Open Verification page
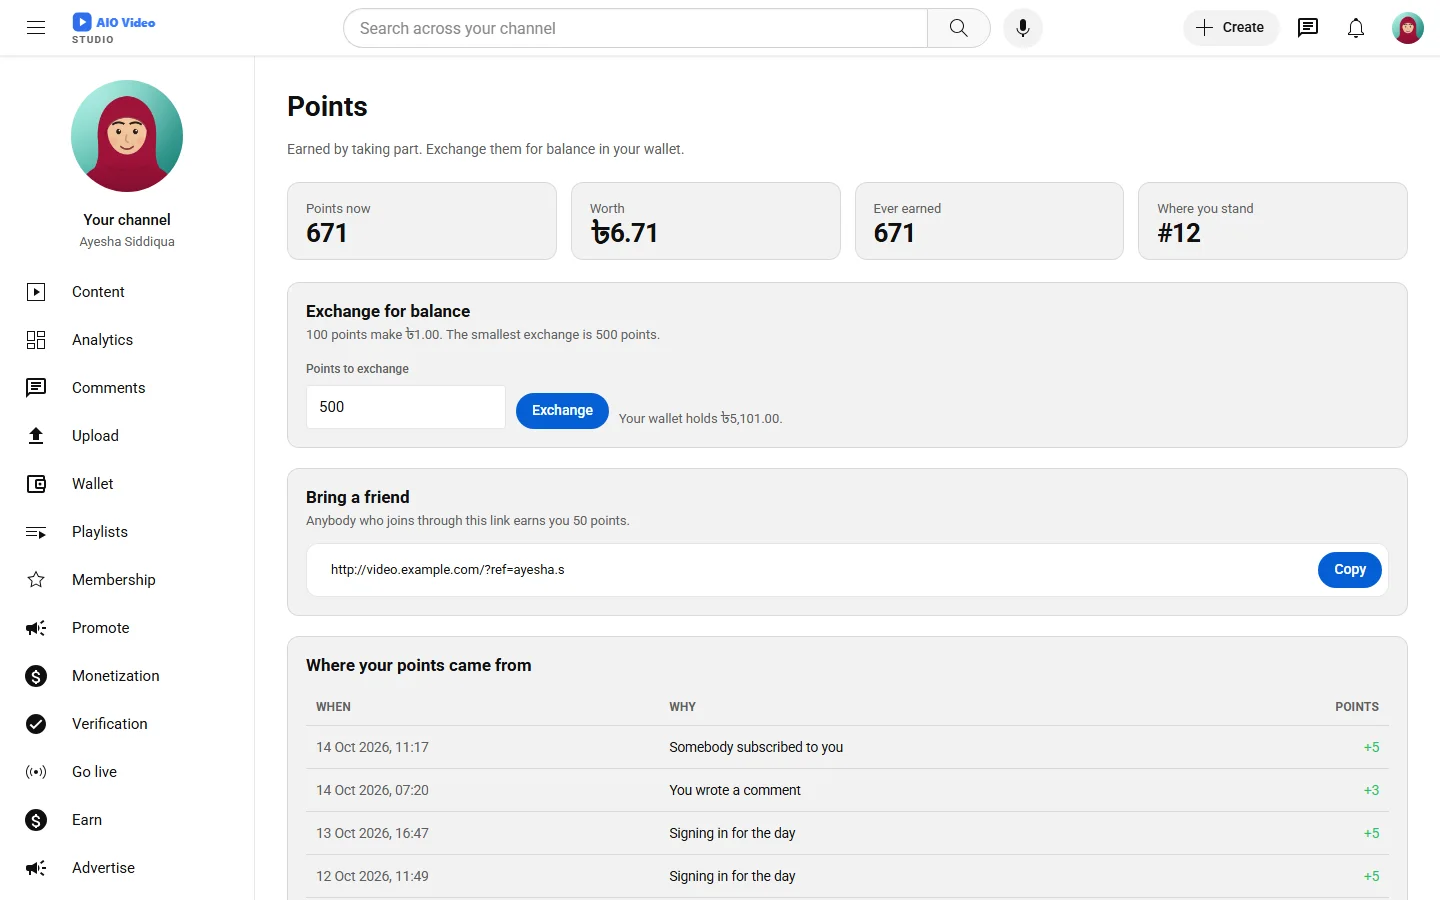The image size is (1440, 900). 127,724
